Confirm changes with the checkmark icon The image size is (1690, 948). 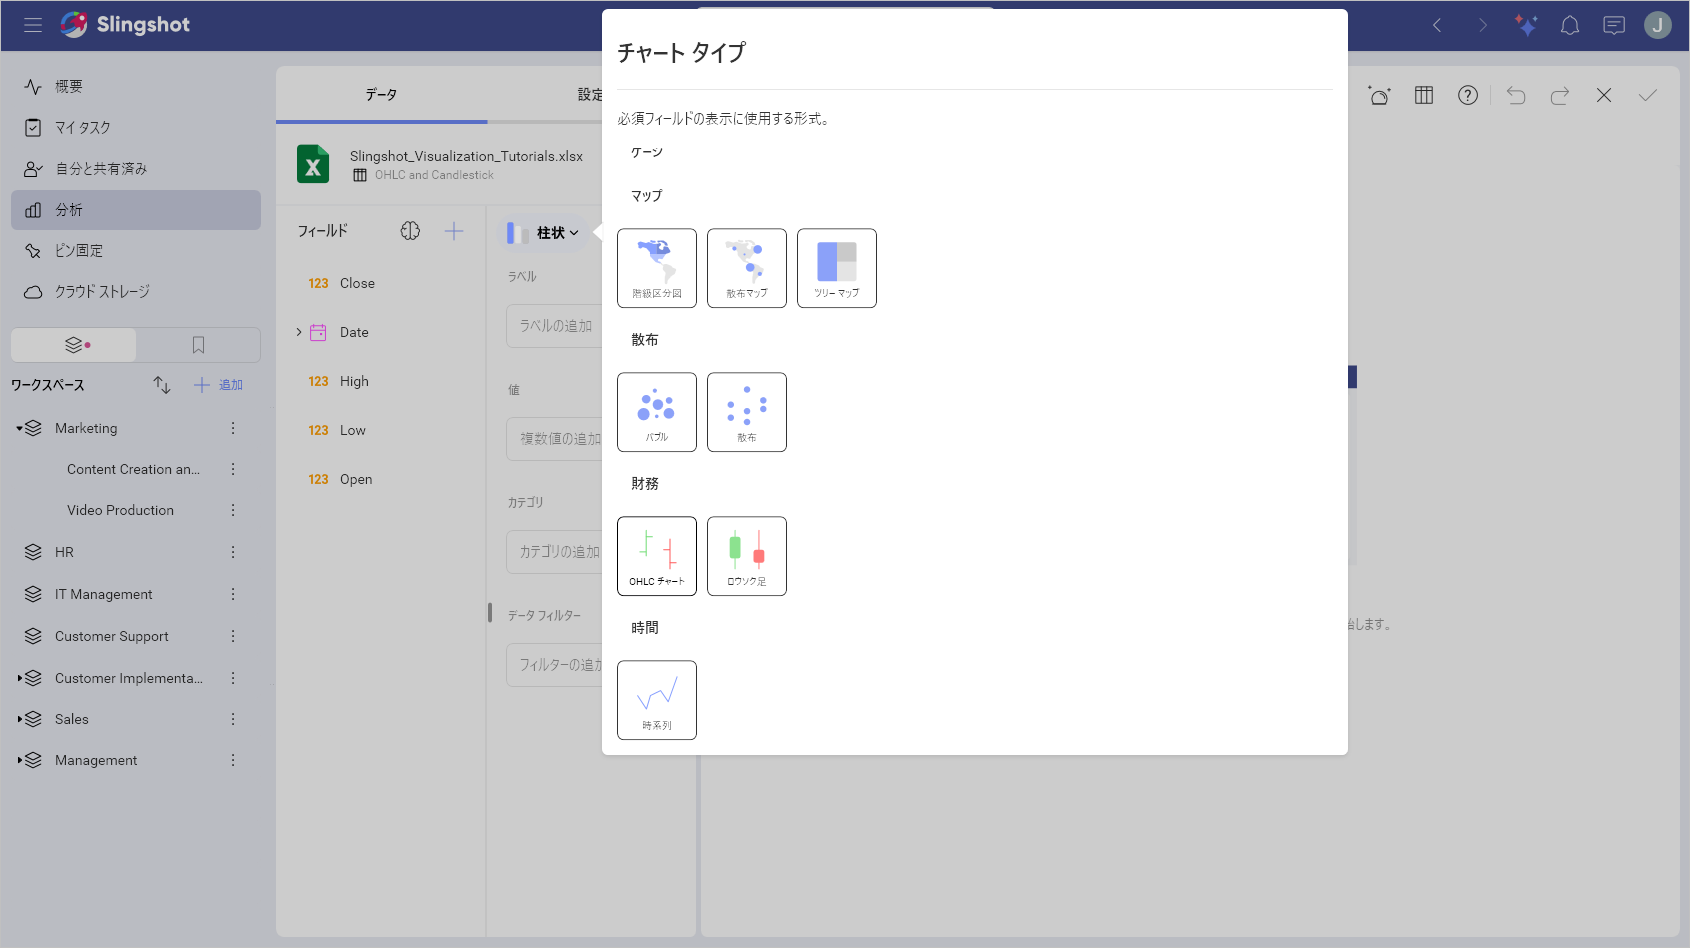pyautogui.click(x=1648, y=95)
